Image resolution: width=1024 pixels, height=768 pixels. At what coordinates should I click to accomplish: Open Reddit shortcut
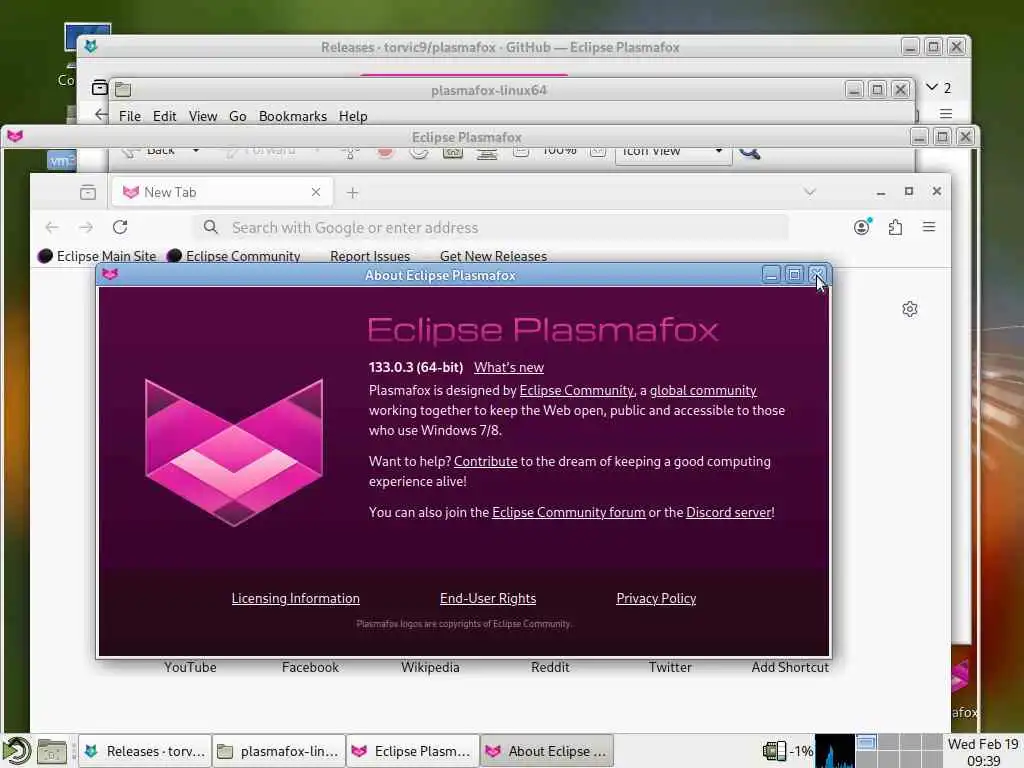pyautogui.click(x=550, y=667)
